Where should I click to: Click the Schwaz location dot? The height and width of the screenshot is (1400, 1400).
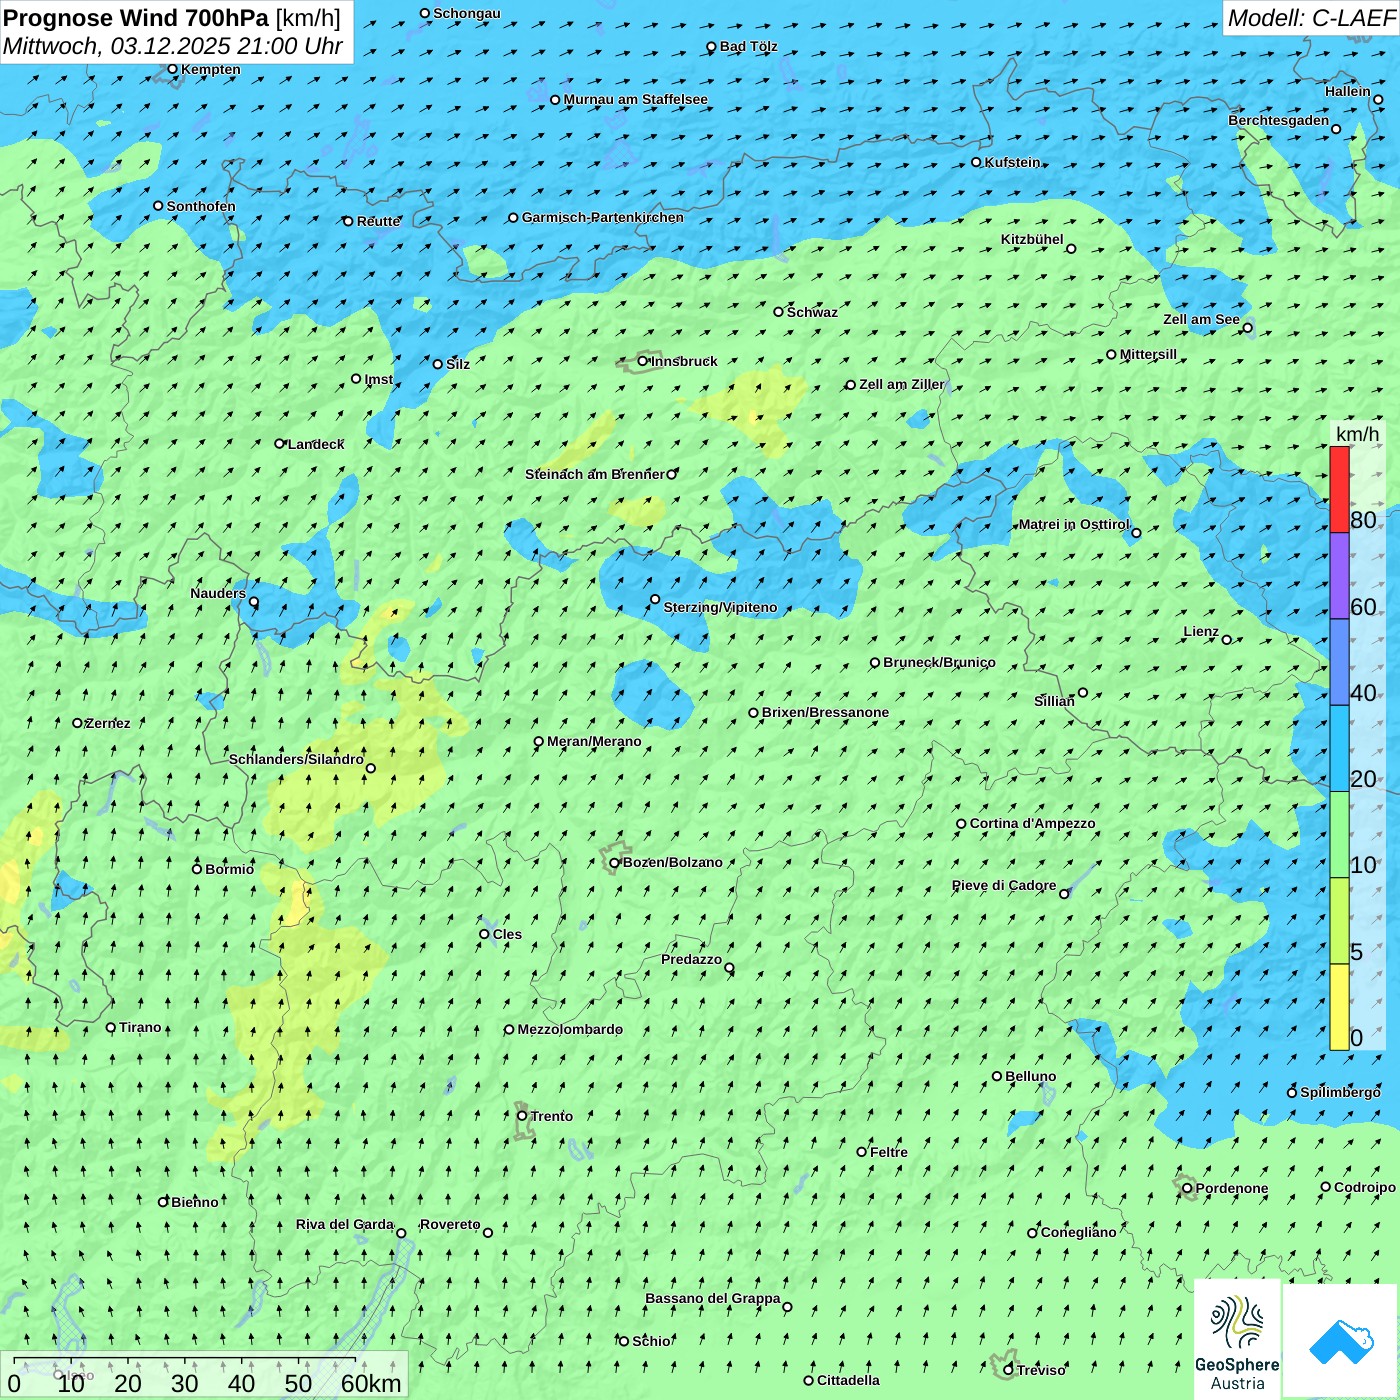click(x=778, y=311)
